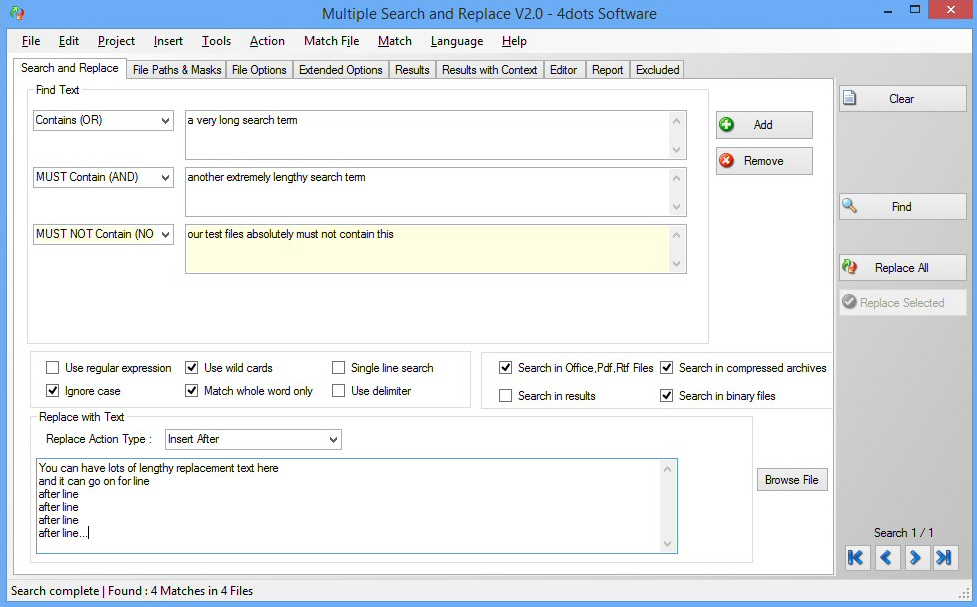Screen dimensions: 977x607
Task: Click the Browse File button
Action: [x=791, y=479]
